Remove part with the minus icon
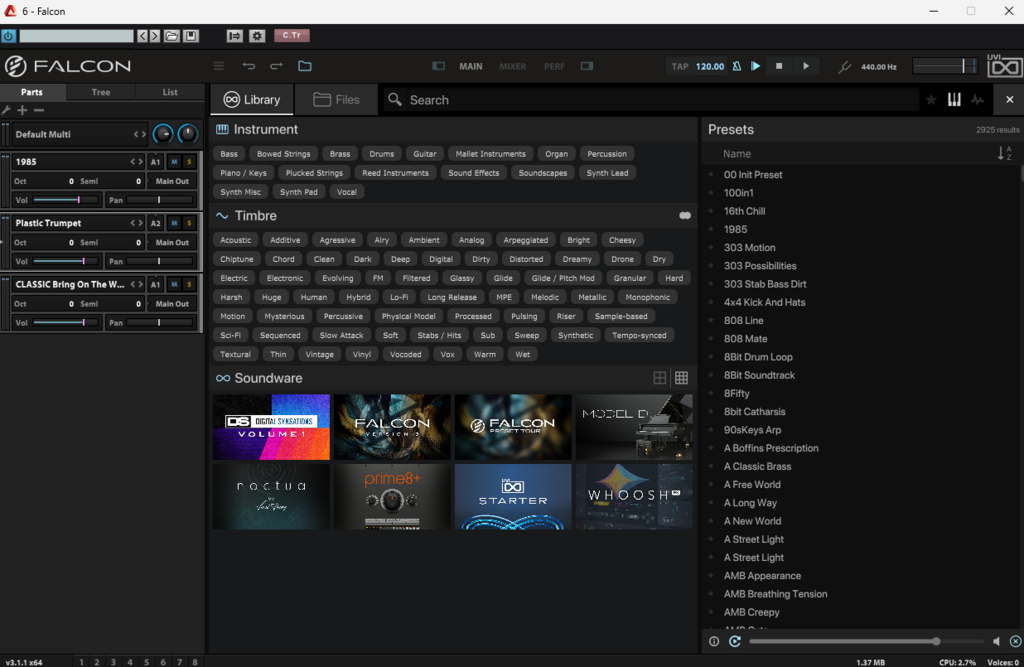The height and width of the screenshot is (667, 1024). coord(39,110)
